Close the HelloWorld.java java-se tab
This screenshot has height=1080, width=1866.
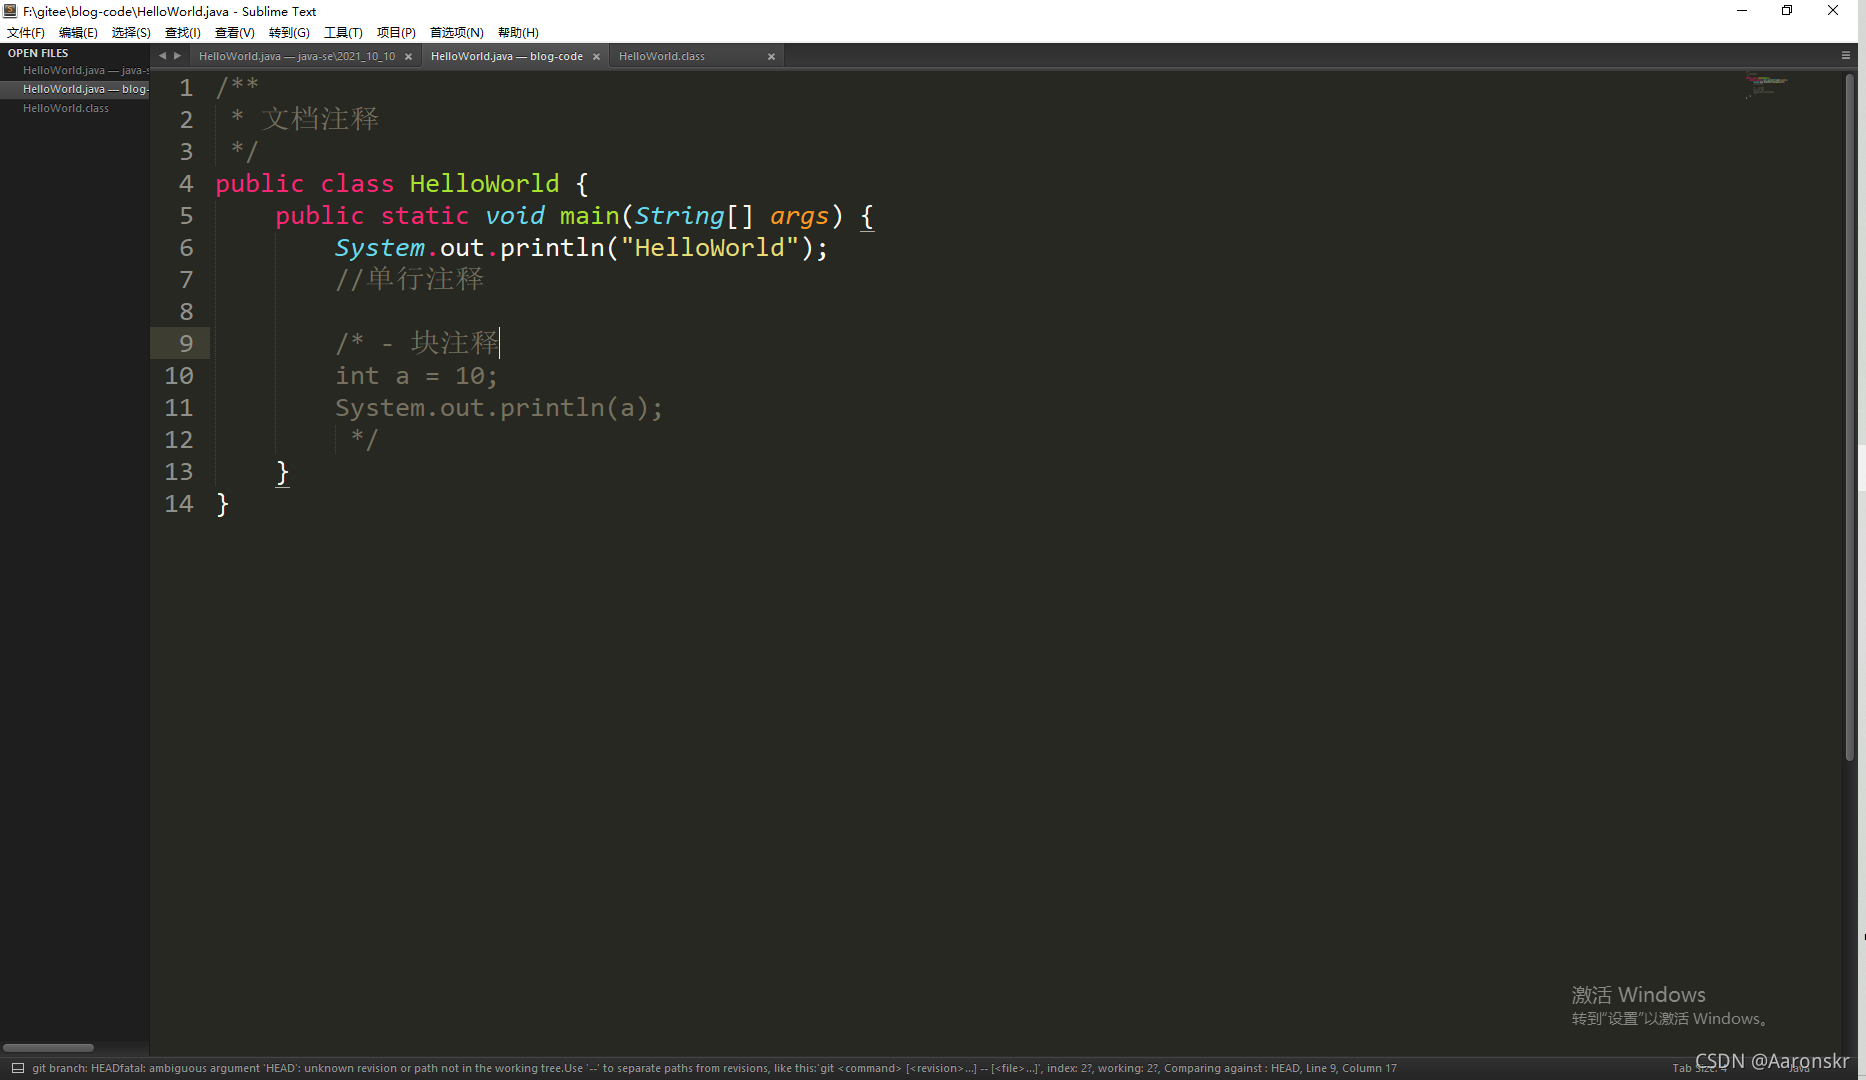click(x=408, y=57)
